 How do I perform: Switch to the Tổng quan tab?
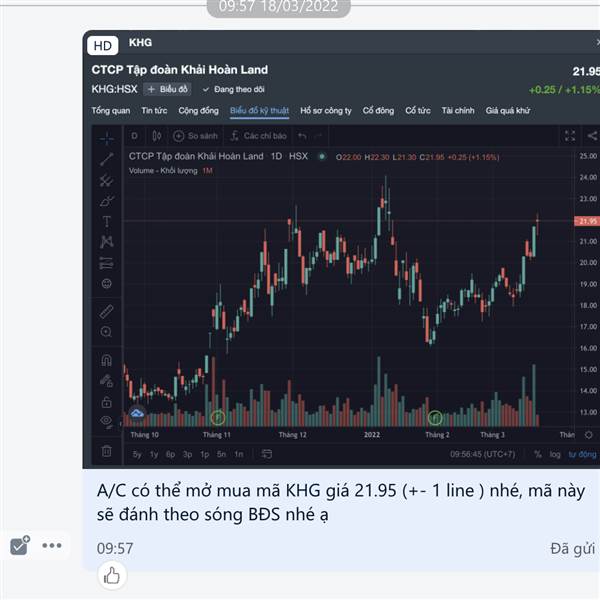[x=111, y=111]
